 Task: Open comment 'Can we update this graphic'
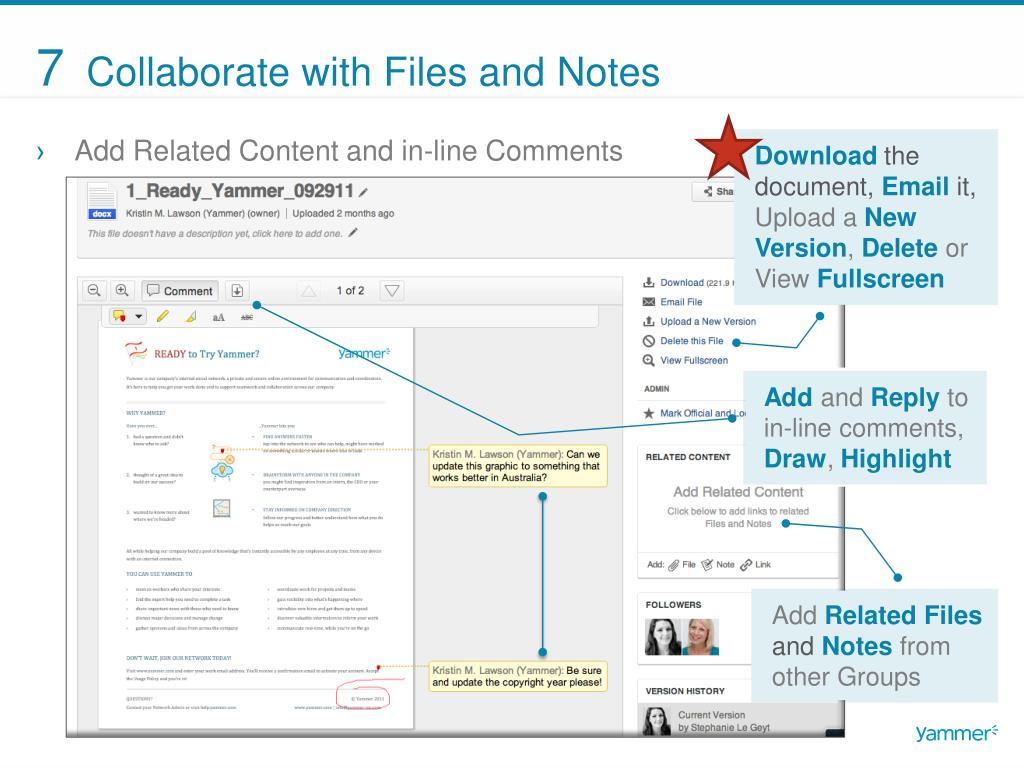[x=518, y=466]
